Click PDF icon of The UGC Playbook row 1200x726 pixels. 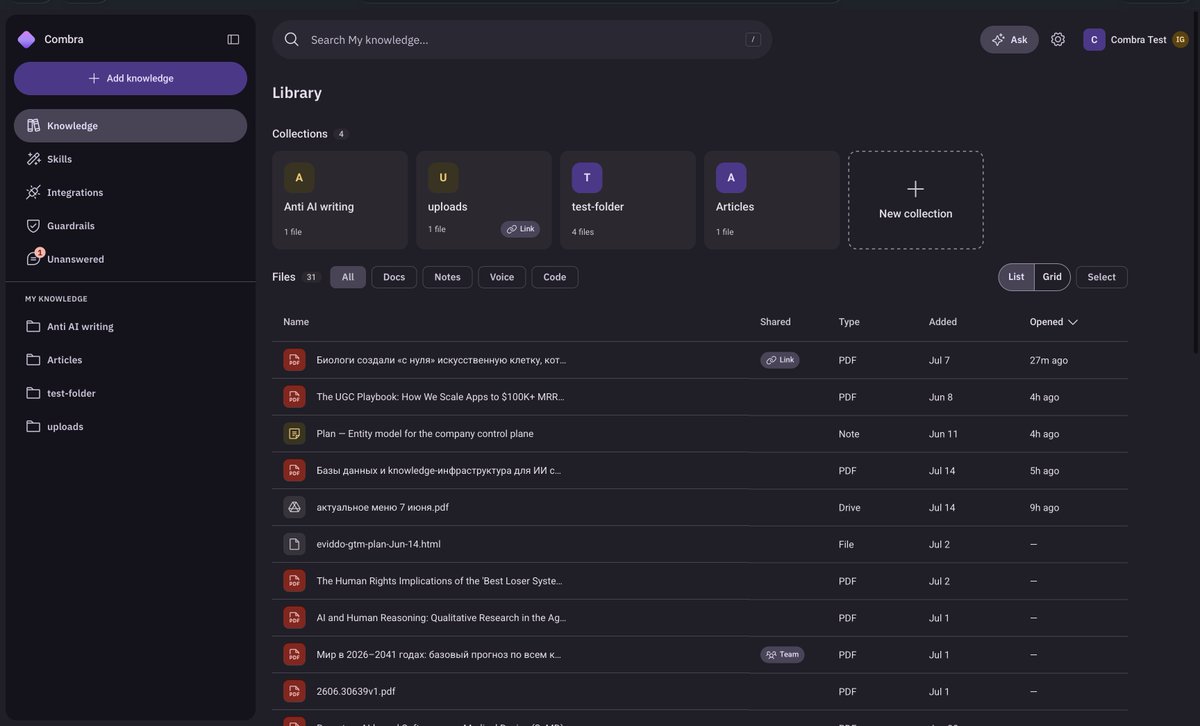(x=294, y=397)
